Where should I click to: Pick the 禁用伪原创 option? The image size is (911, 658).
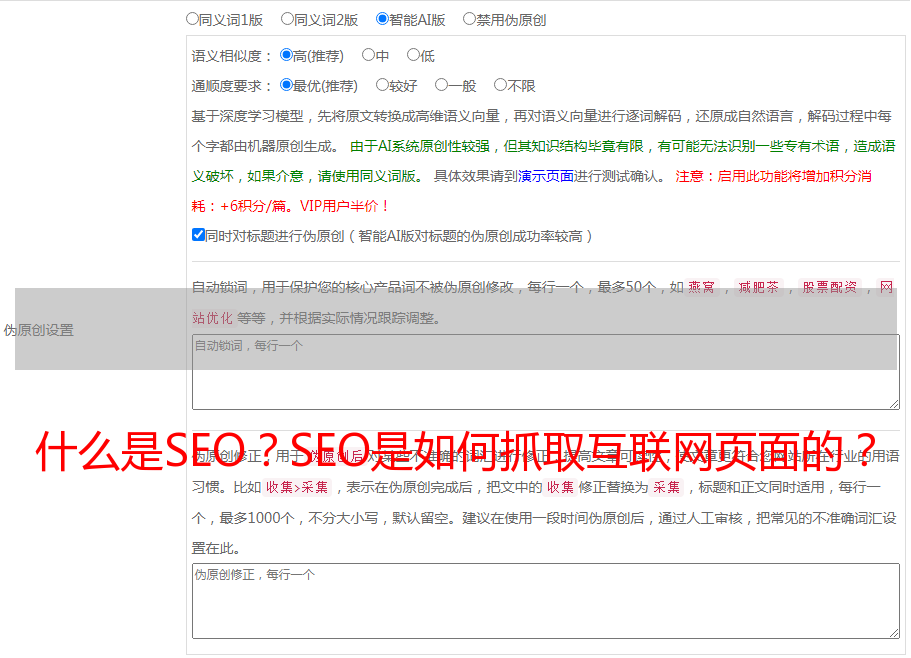tap(470, 19)
